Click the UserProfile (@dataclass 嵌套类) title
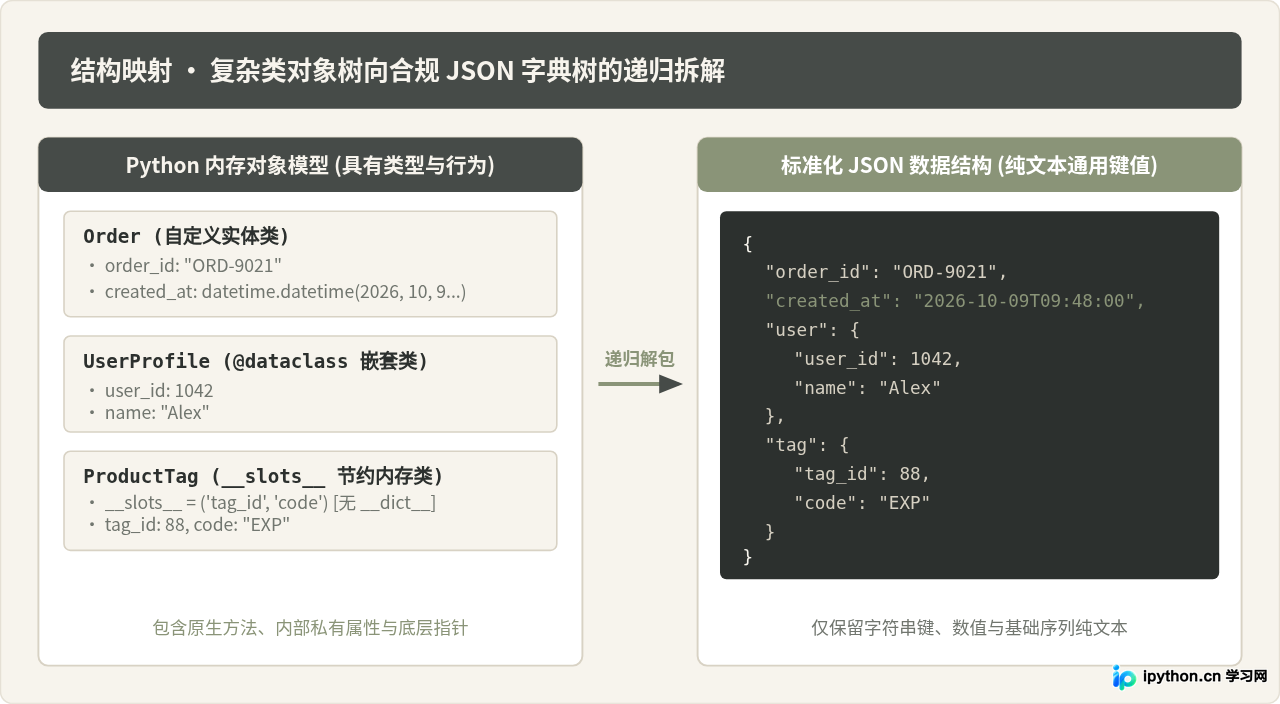Image resolution: width=1280 pixels, height=704 pixels. [x=256, y=362]
